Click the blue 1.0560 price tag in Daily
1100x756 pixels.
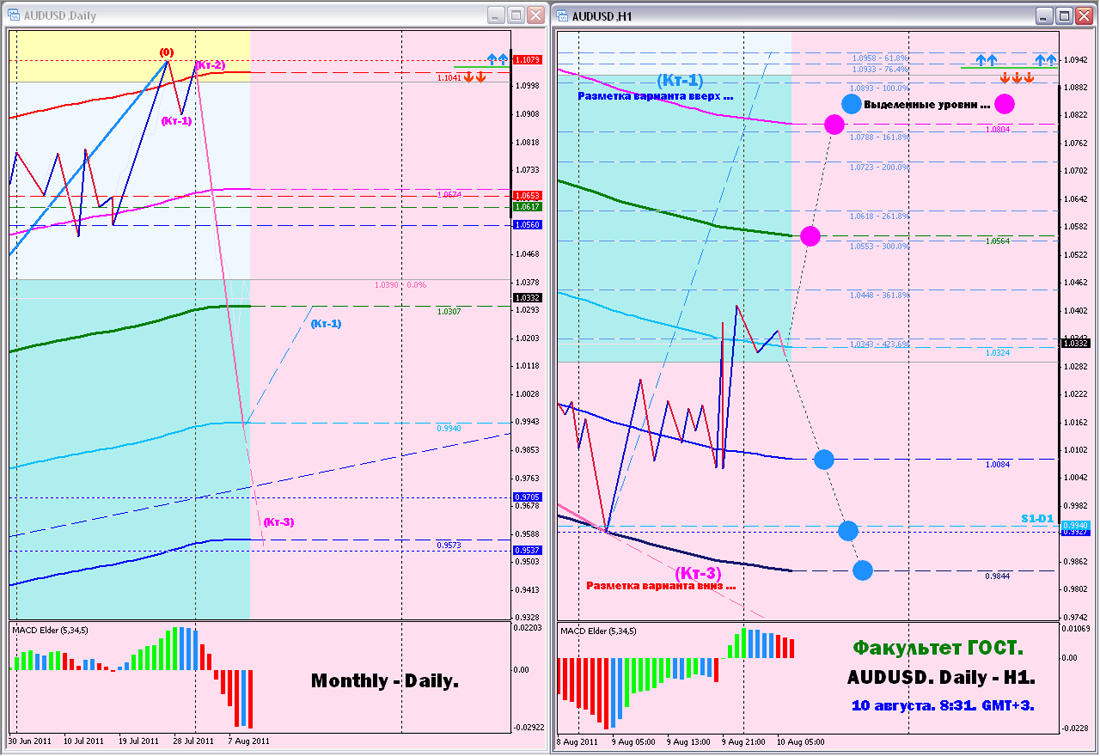click(527, 225)
